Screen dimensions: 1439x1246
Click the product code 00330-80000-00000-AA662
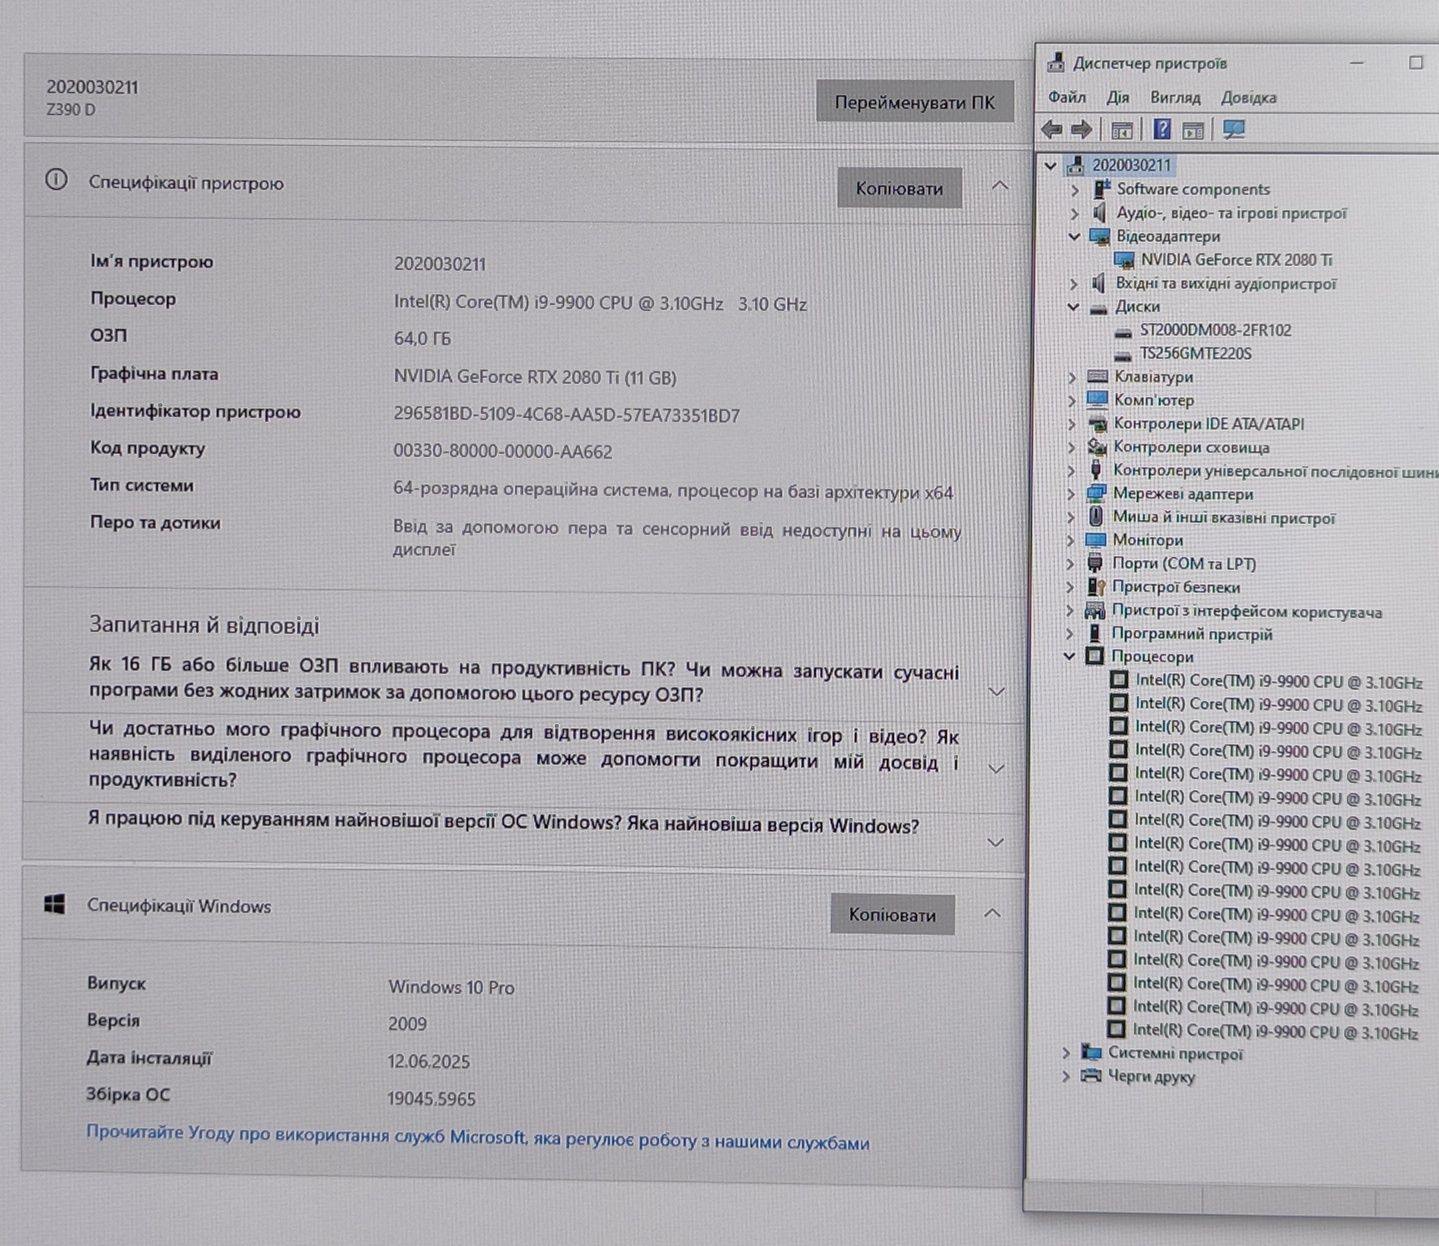pos(503,451)
